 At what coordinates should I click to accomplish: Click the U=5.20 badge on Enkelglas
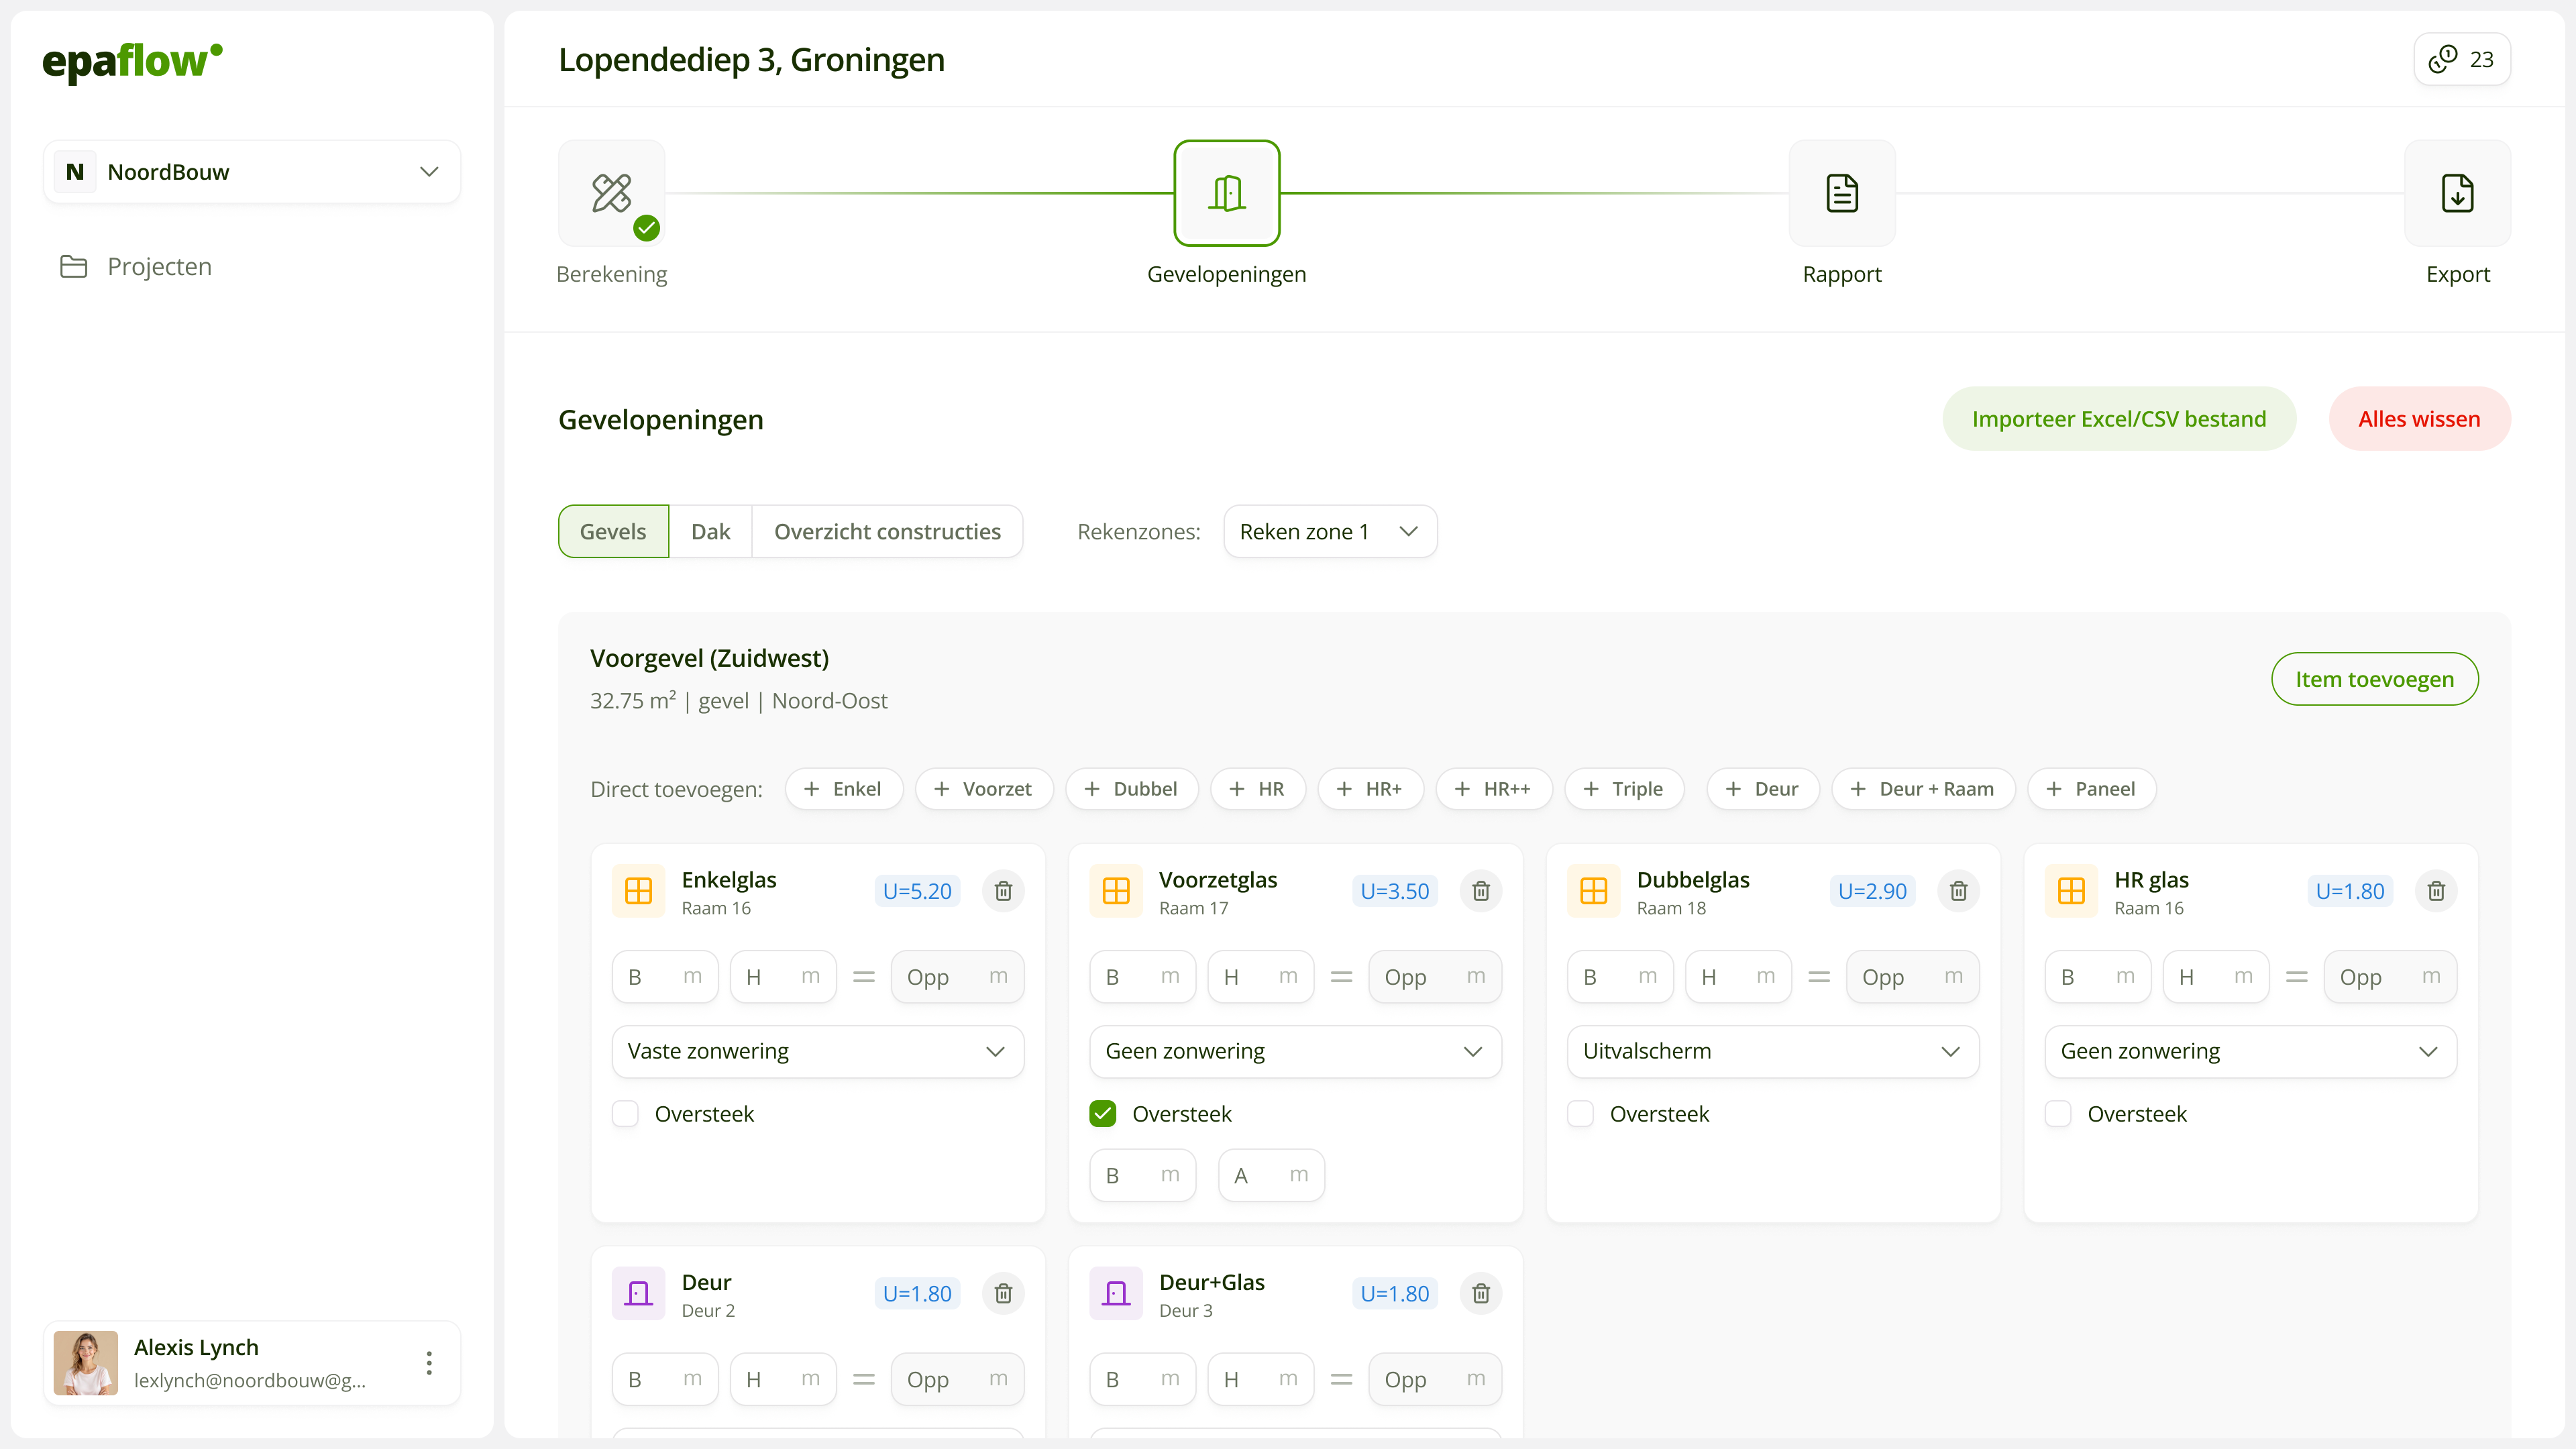click(917, 890)
